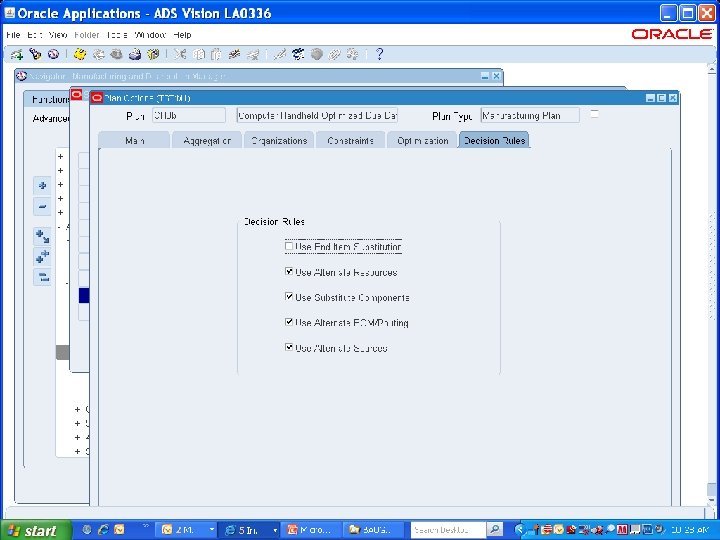Select the Organizations tab
The height and width of the screenshot is (540, 720).
(x=279, y=141)
